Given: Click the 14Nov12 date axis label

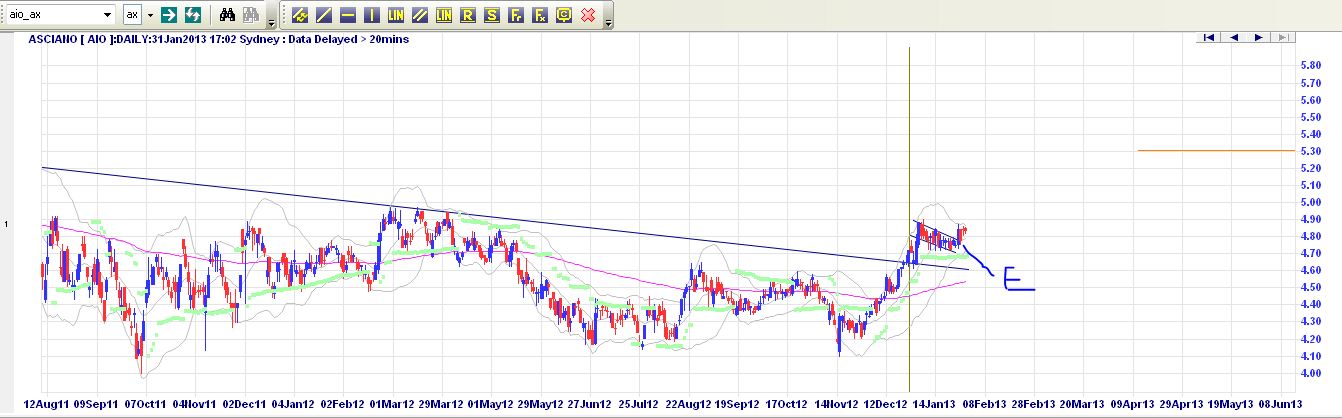Looking at the screenshot, I should (x=835, y=406).
